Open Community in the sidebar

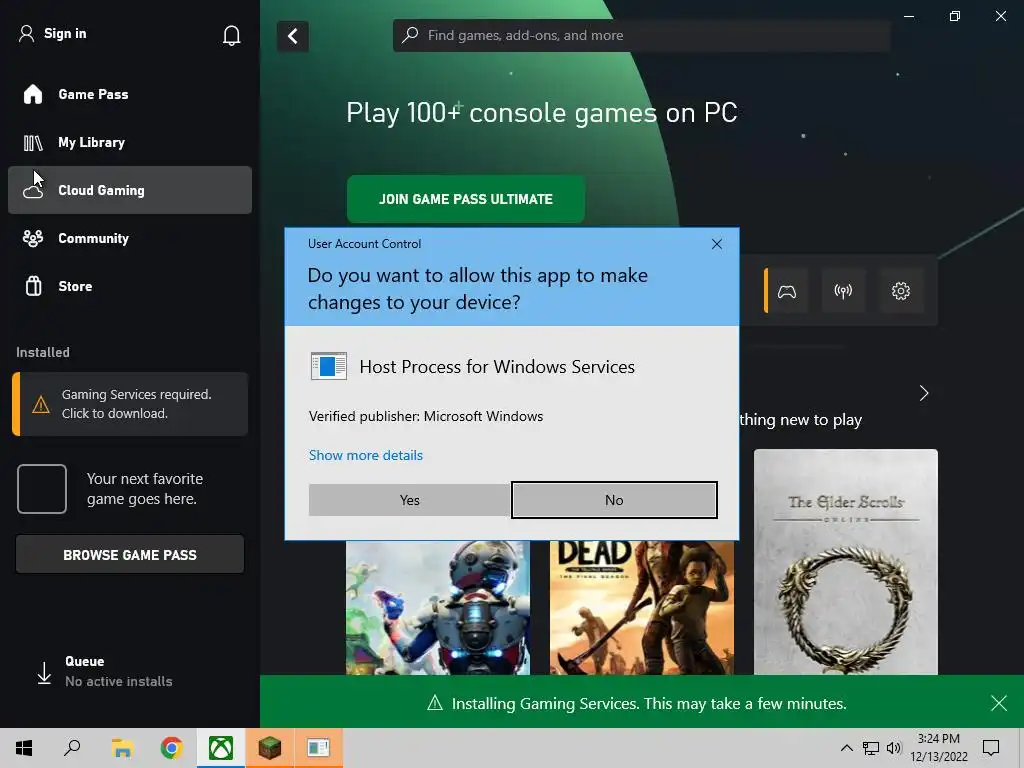click(x=130, y=238)
